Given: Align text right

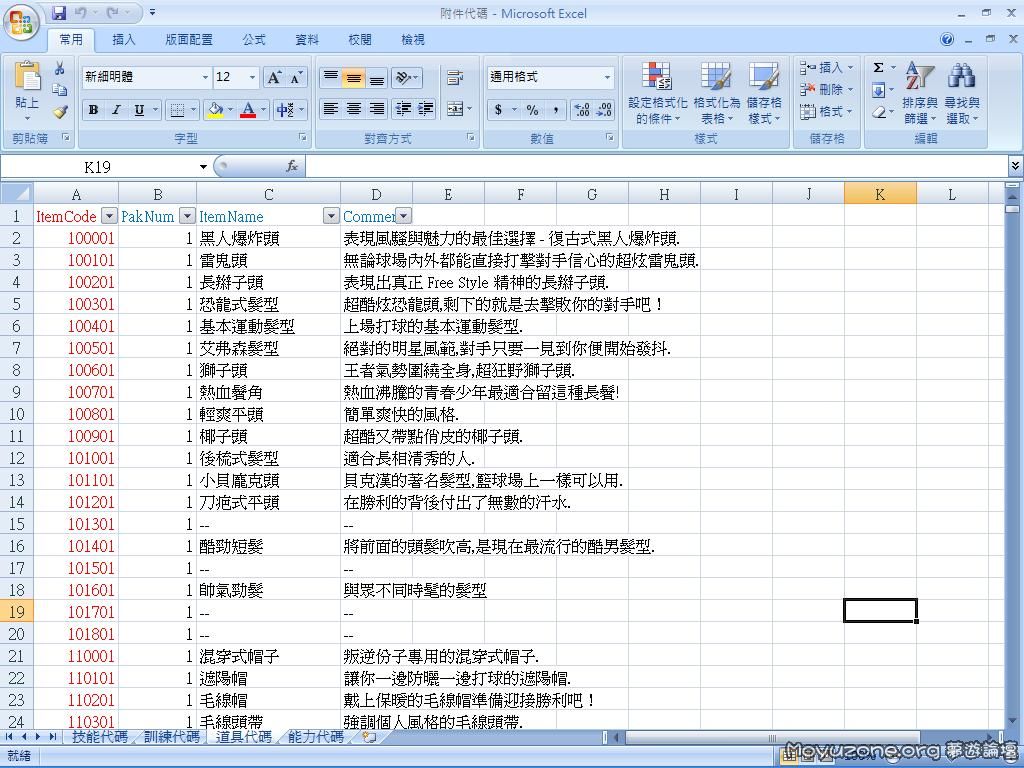Looking at the screenshot, I should click(x=377, y=108).
